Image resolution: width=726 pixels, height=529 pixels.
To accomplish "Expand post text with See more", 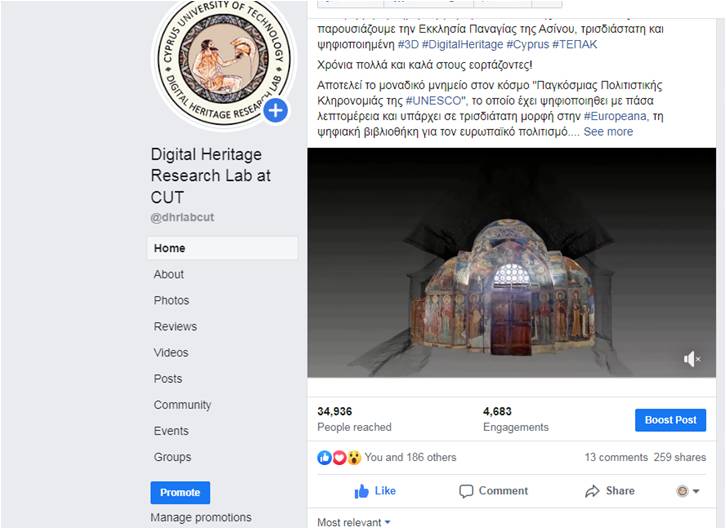I will (x=608, y=132).
